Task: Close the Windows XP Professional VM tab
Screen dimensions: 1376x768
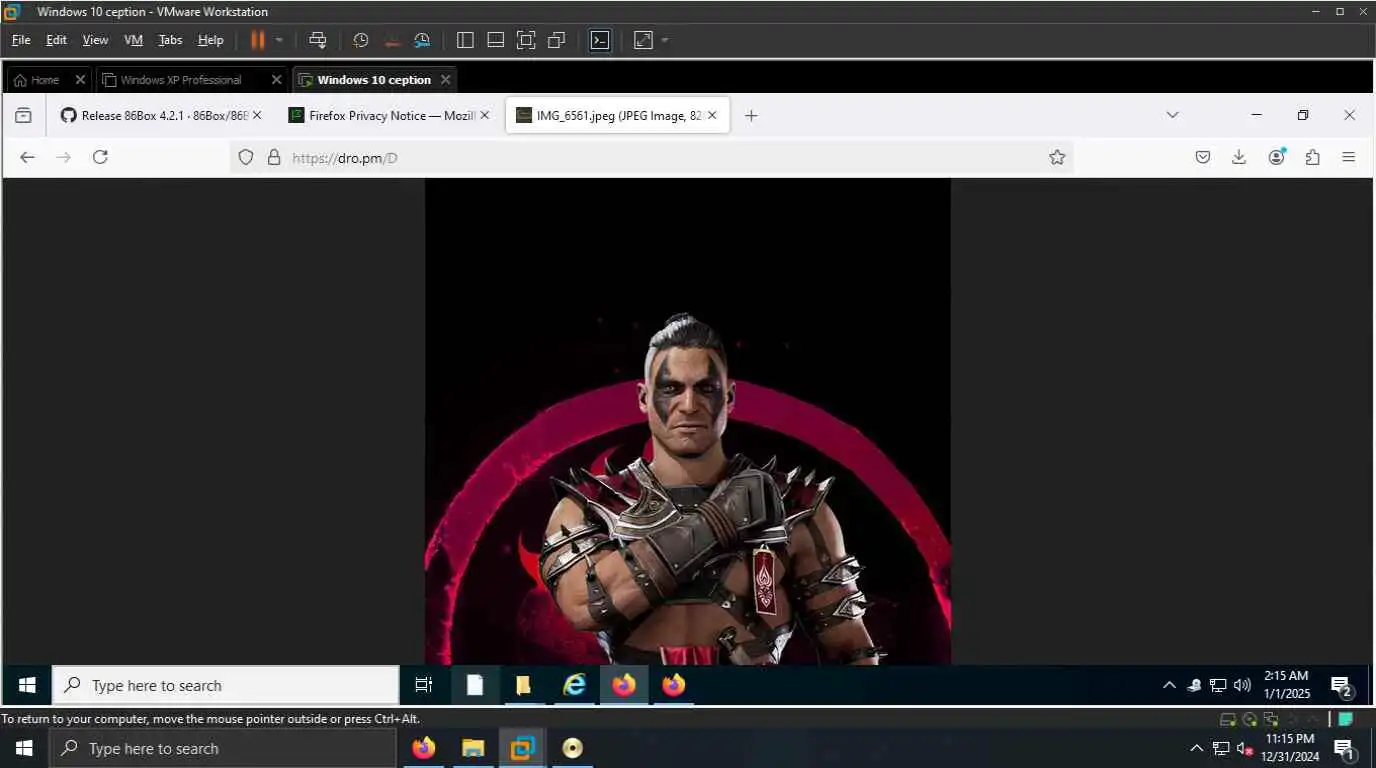Action: pos(277,80)
